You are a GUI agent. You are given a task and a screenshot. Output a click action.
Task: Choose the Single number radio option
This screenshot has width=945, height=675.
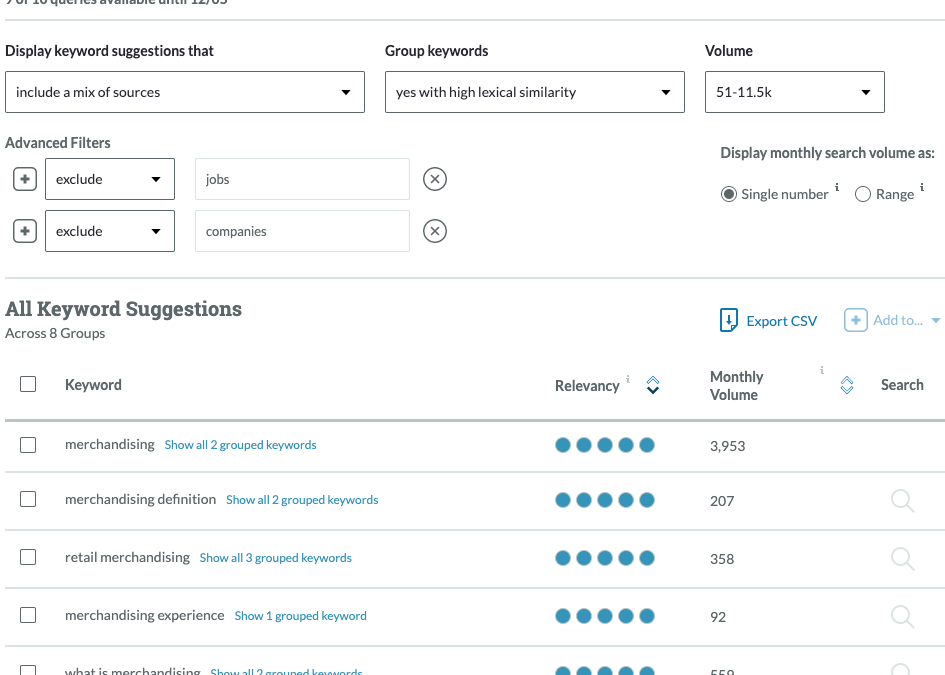(729, 194)
